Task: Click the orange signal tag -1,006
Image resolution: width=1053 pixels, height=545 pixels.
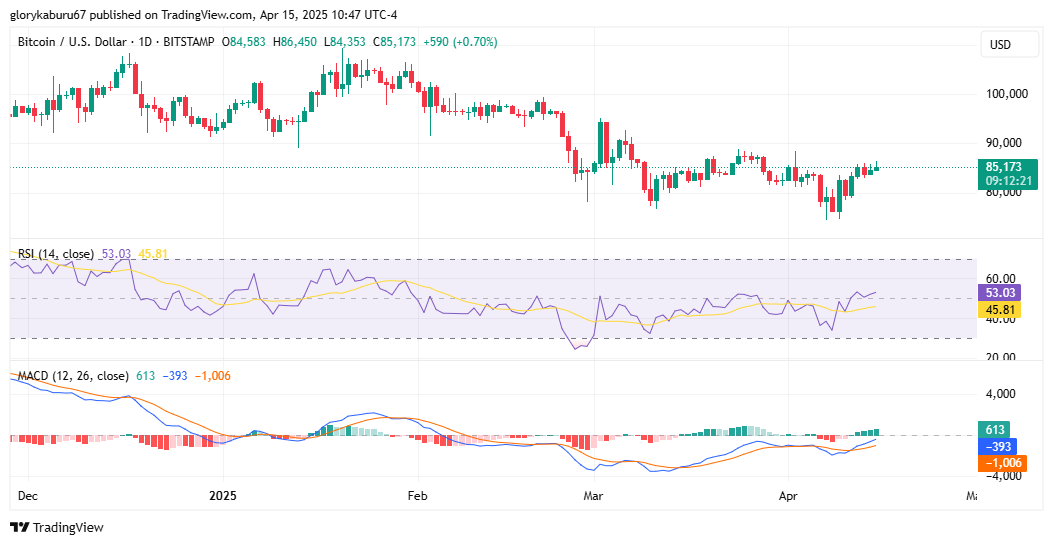Action: click(1003, 462)
